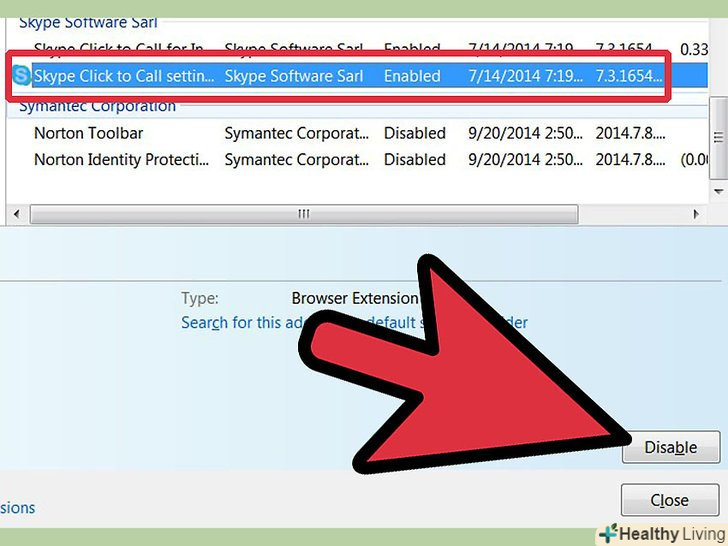The height and width of the screenshot is (546, 728).
Task: Click Norton Toolbar's 2014.7.8 version cell
Action: tap(630, 133)
